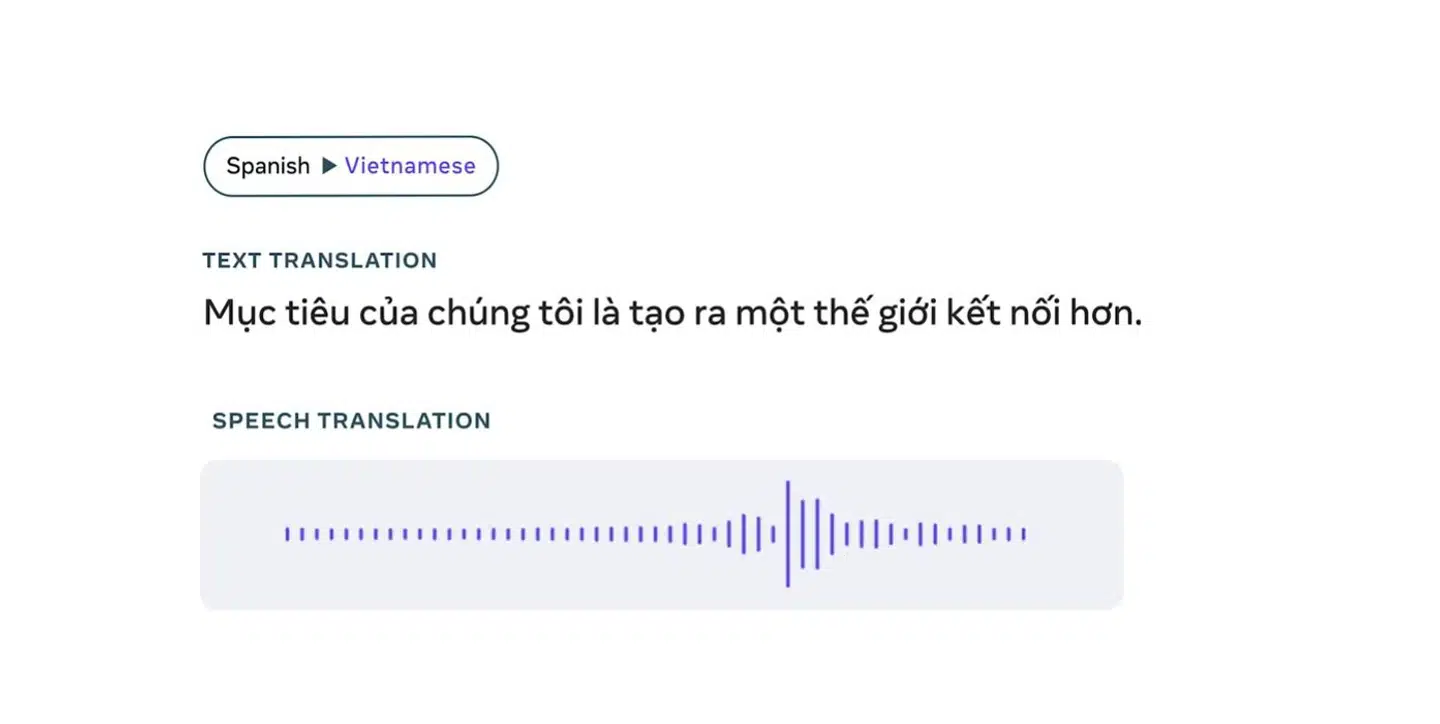Select the Vietnamese target language label
The height and width of the screenshot is (724, 1440).
(410, 166)
